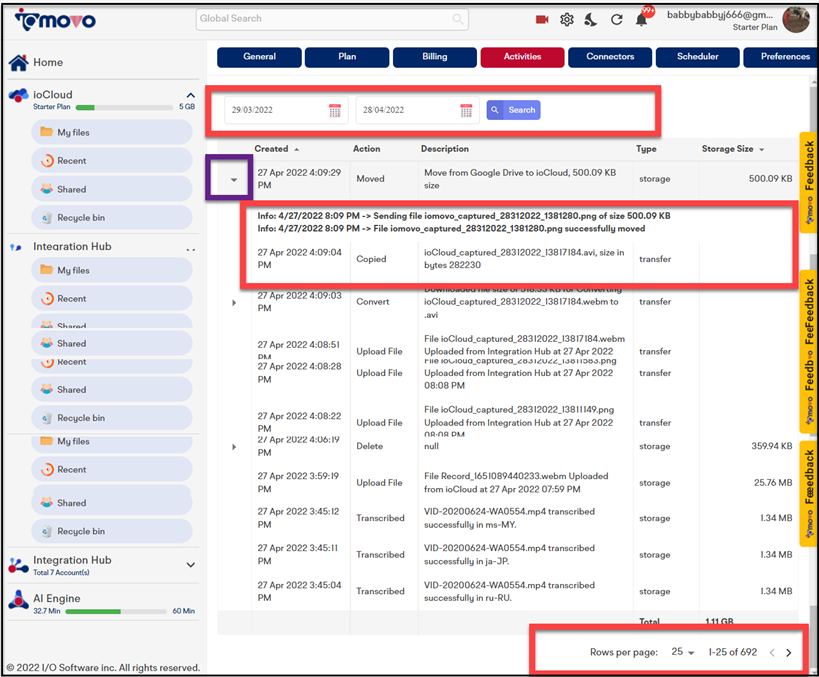Collapse the expanded Moved activity row

pos(234,180)
